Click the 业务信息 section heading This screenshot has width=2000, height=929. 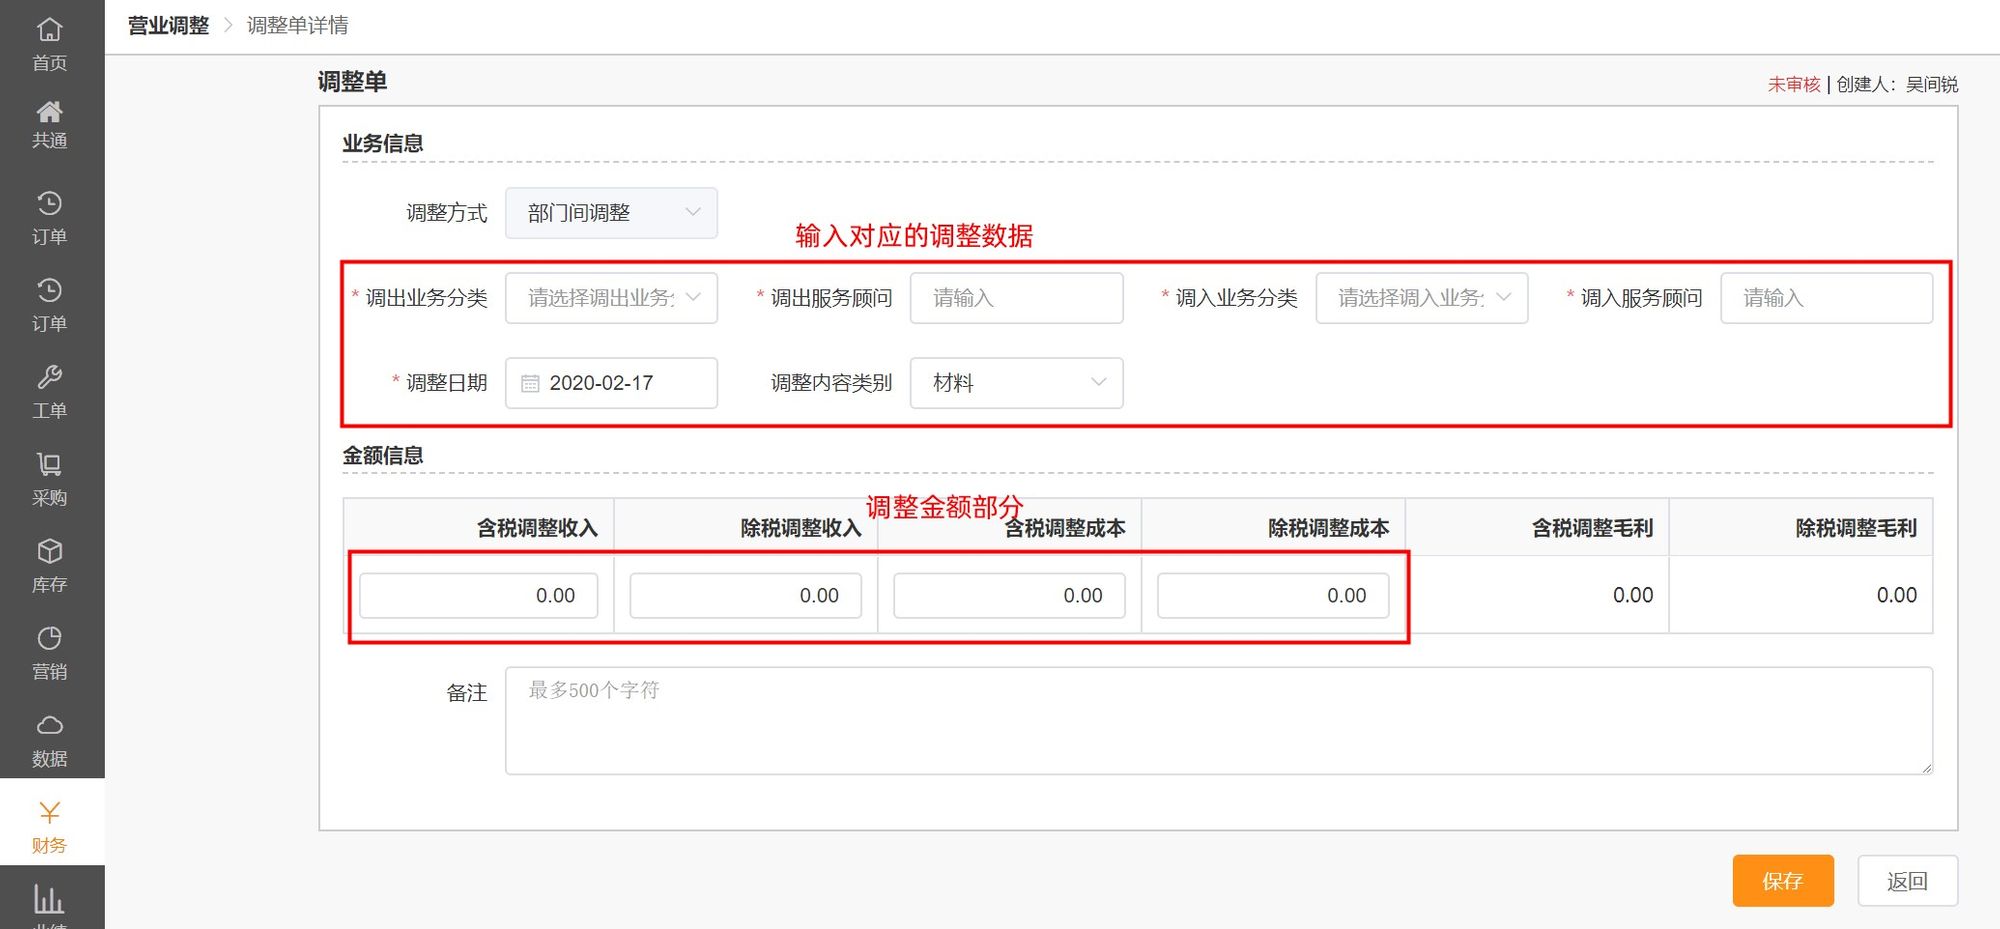382,143
